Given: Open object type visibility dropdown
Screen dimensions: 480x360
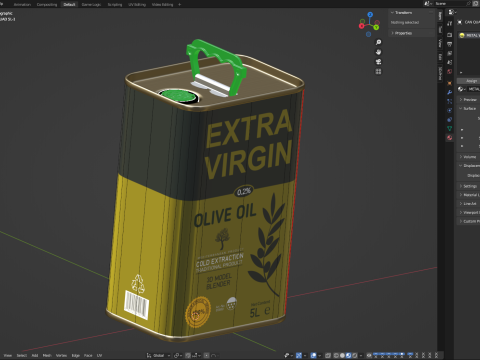Looking at the screenshot, I should pyautogui.click(x=288, y=355).
